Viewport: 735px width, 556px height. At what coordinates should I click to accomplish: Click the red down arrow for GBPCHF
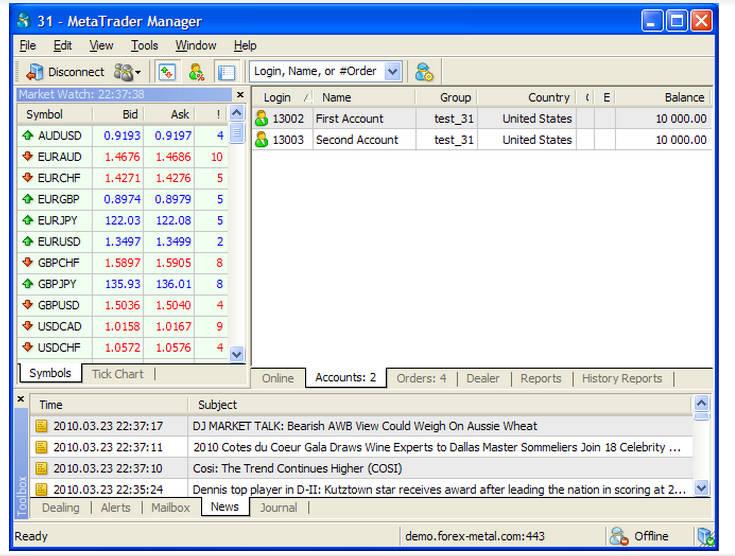[x=28, y=262]
